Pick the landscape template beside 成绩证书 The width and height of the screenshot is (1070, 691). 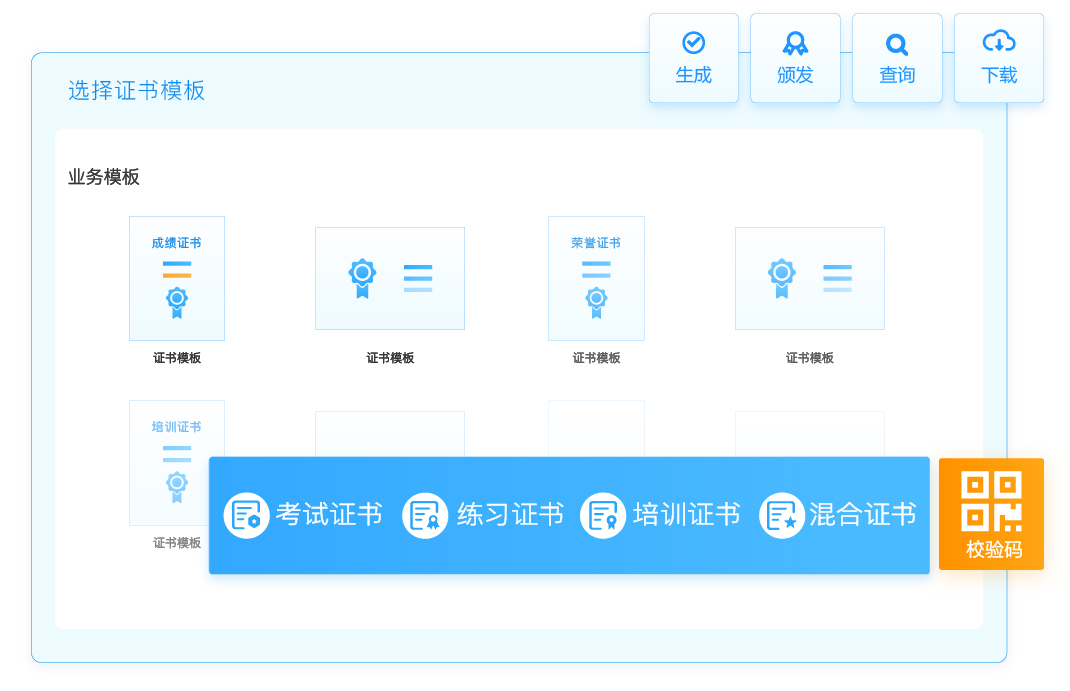tap(390, 278)
